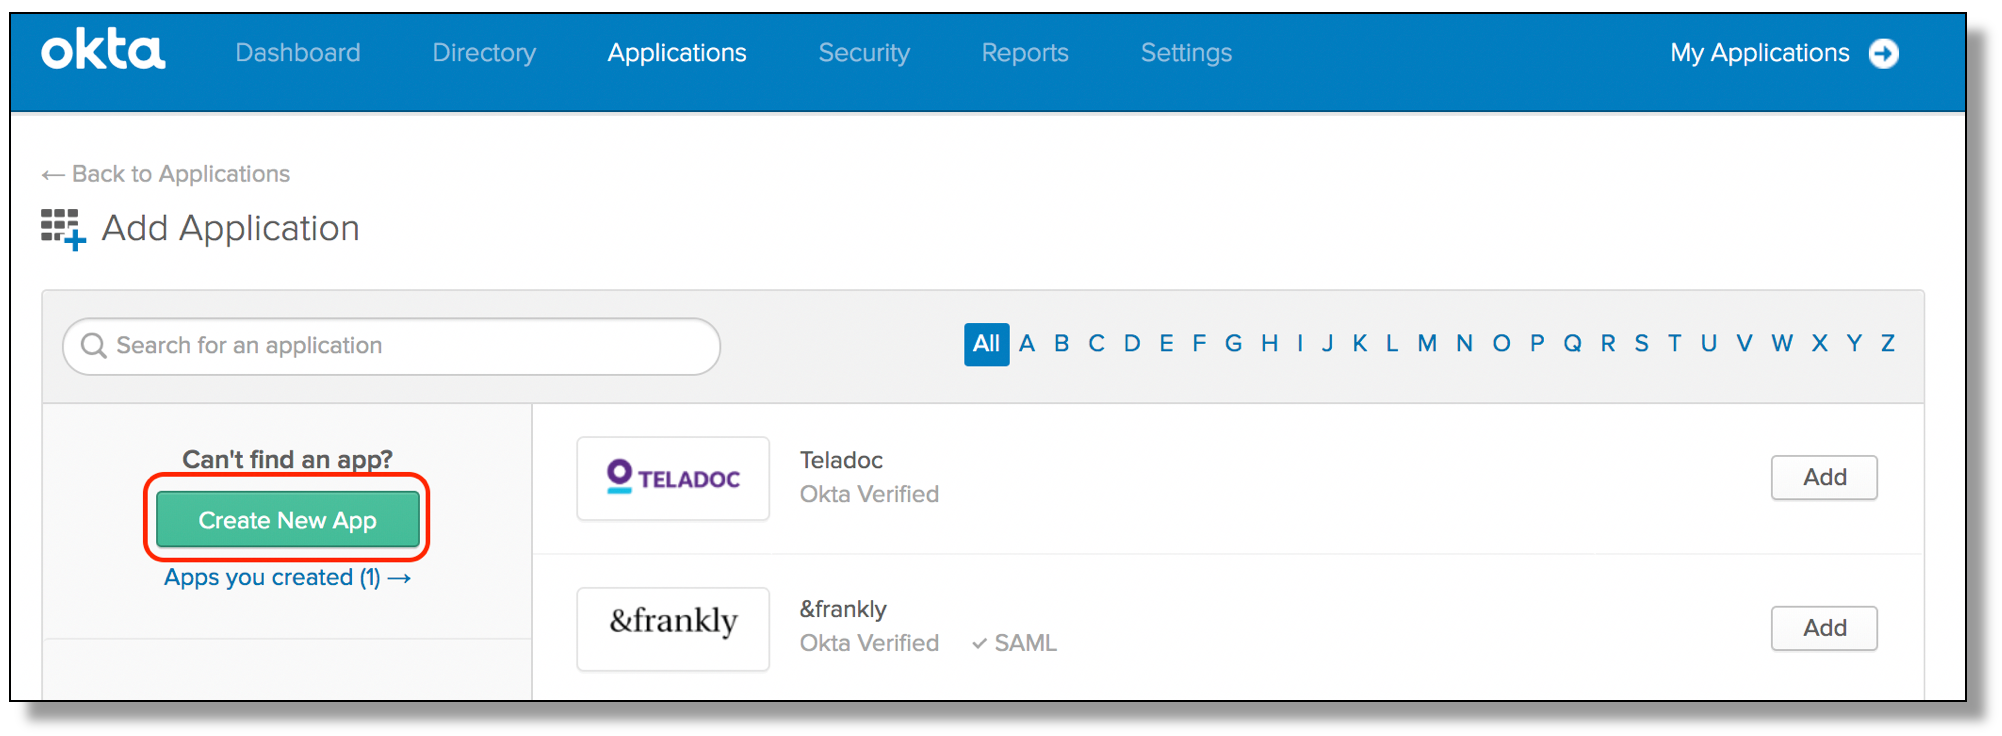Select the All alphabet filter
The height and width of the screenshot is (736, 2002).
pos(986,344)
